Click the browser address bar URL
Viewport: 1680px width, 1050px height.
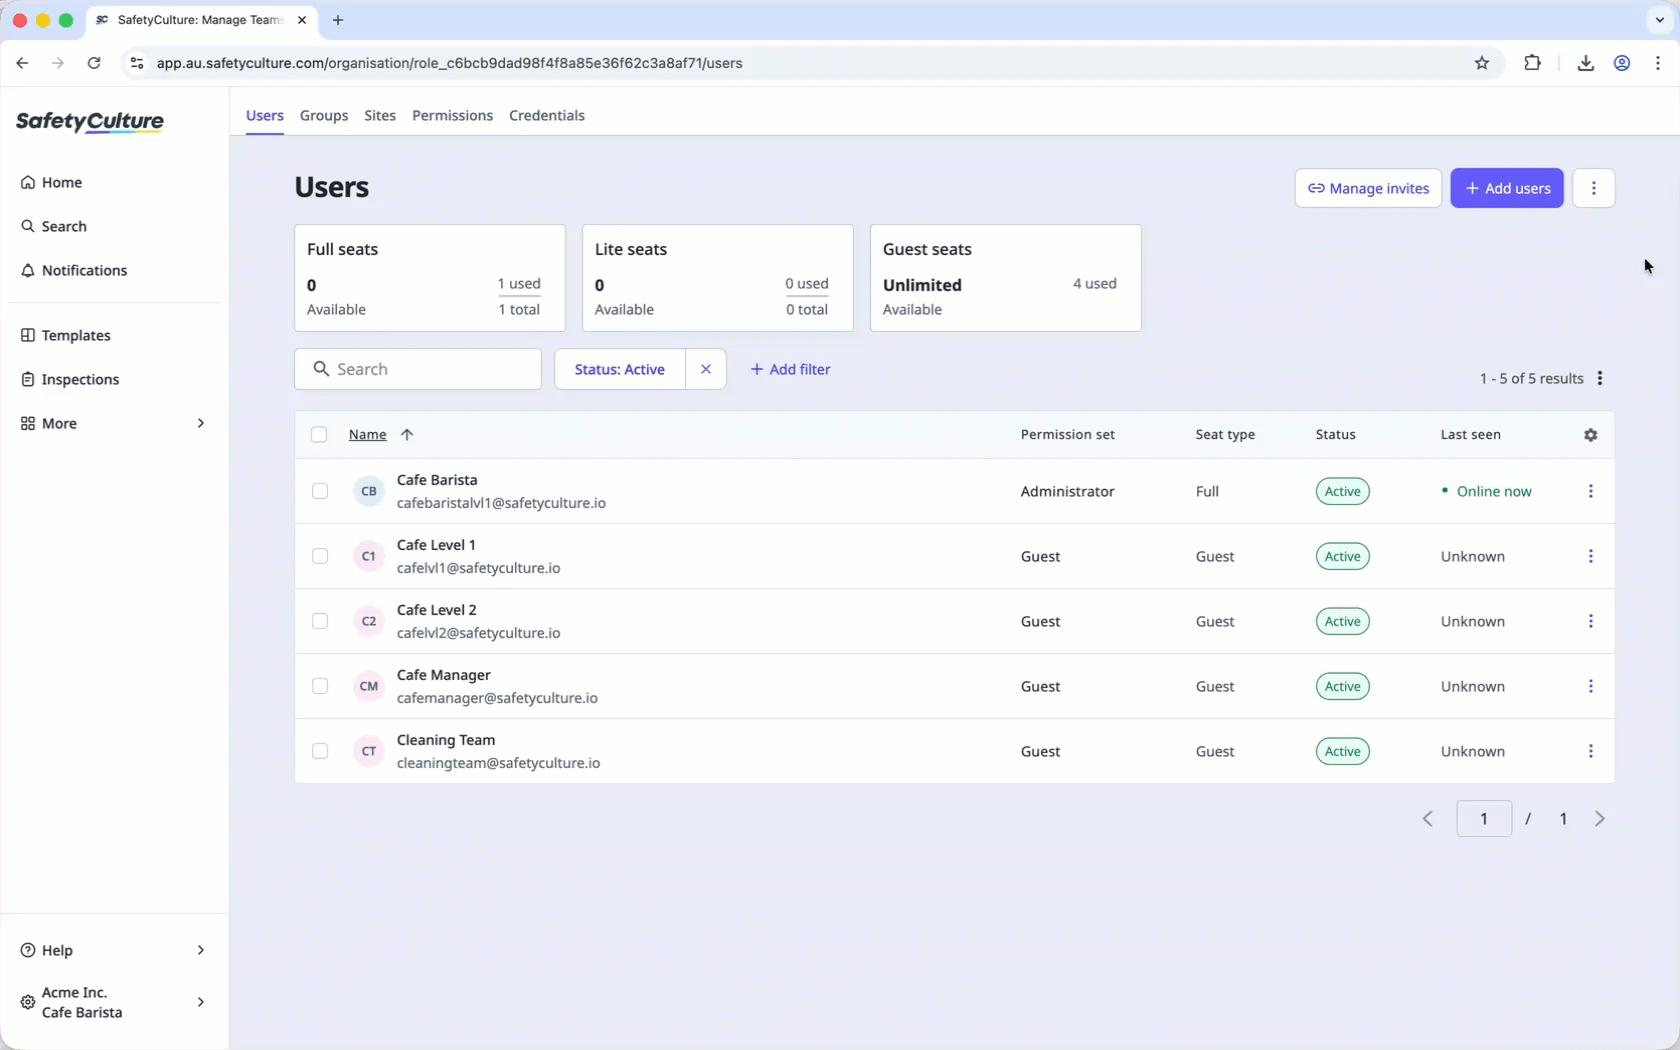pyautogui.click(x=449, y=63)
